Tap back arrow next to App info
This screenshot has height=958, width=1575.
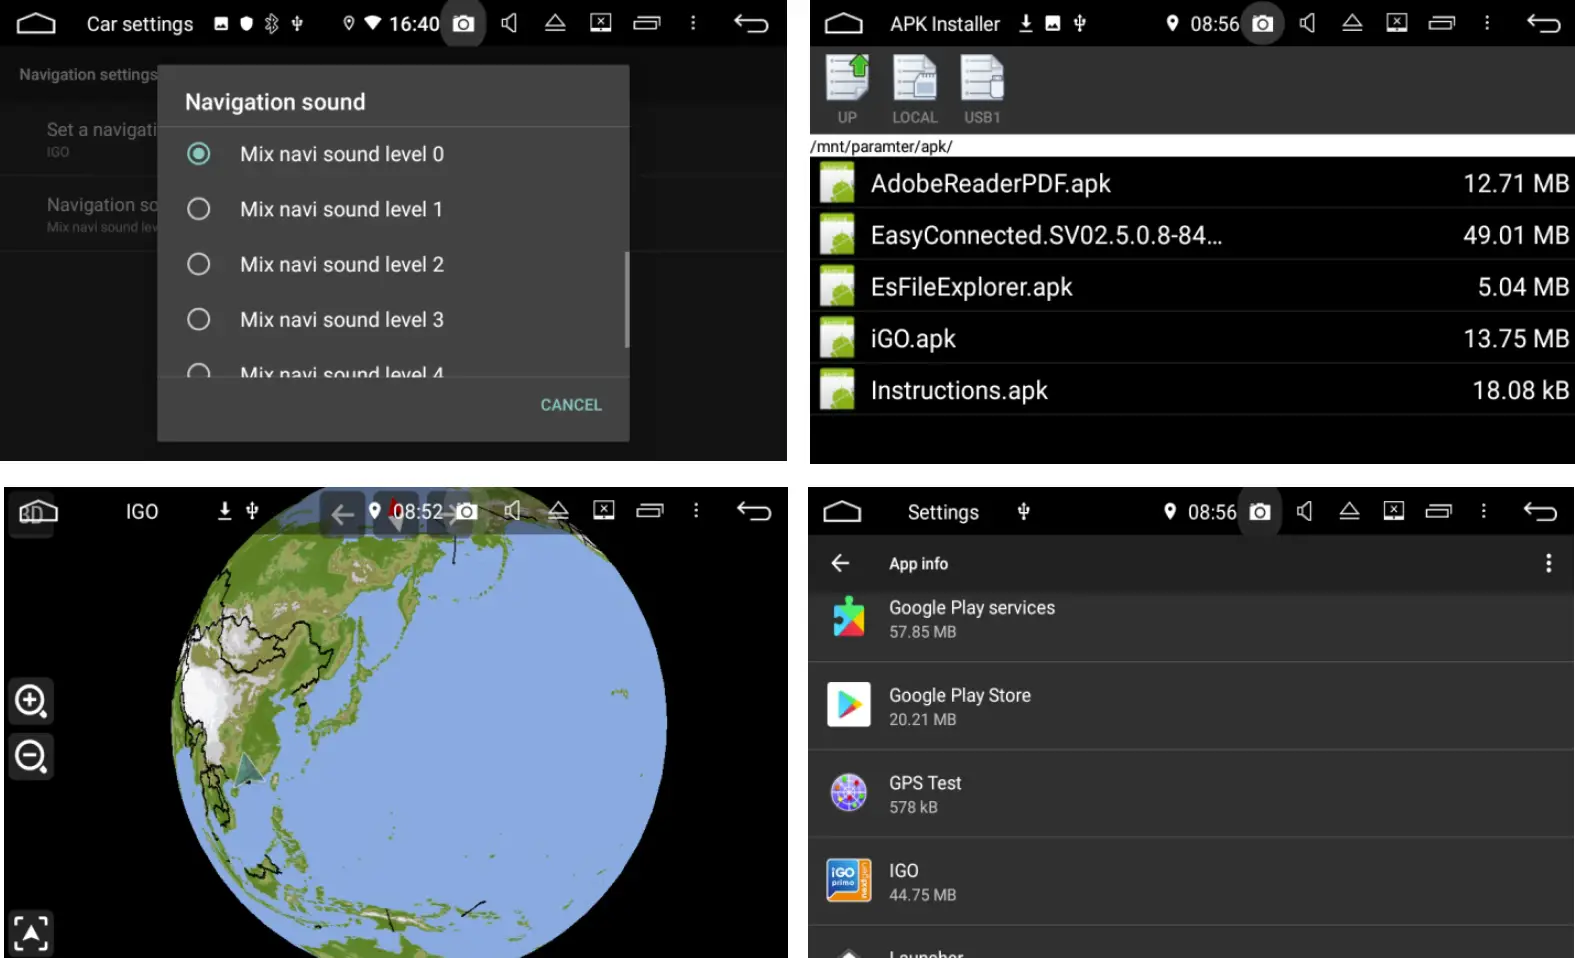(x=840, y=563)
